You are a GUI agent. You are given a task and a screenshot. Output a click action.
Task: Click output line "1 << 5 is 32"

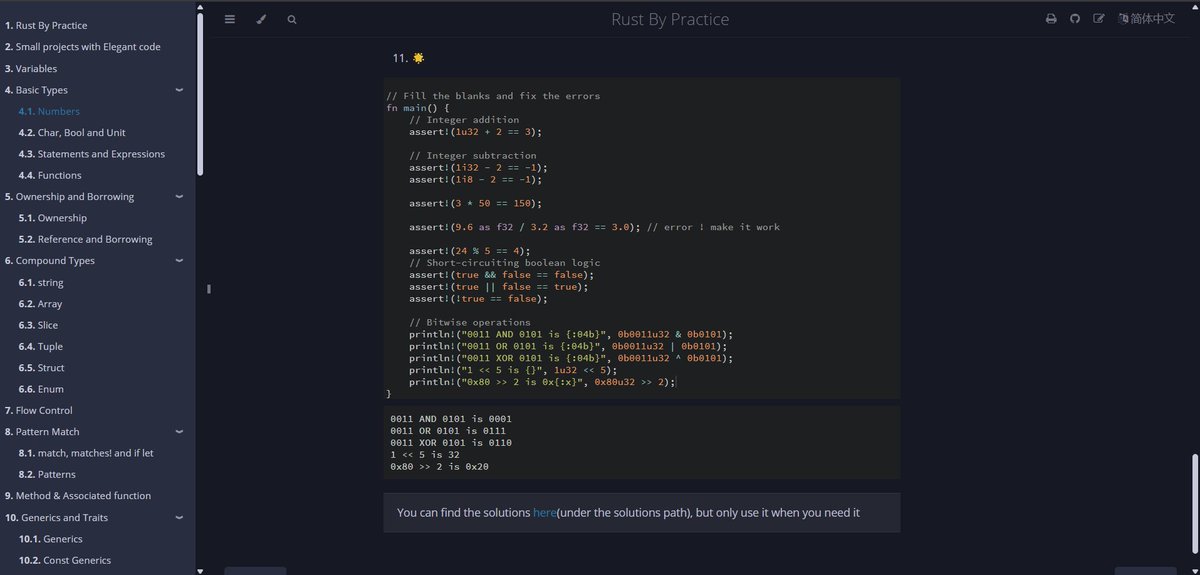tap(424, 455)
